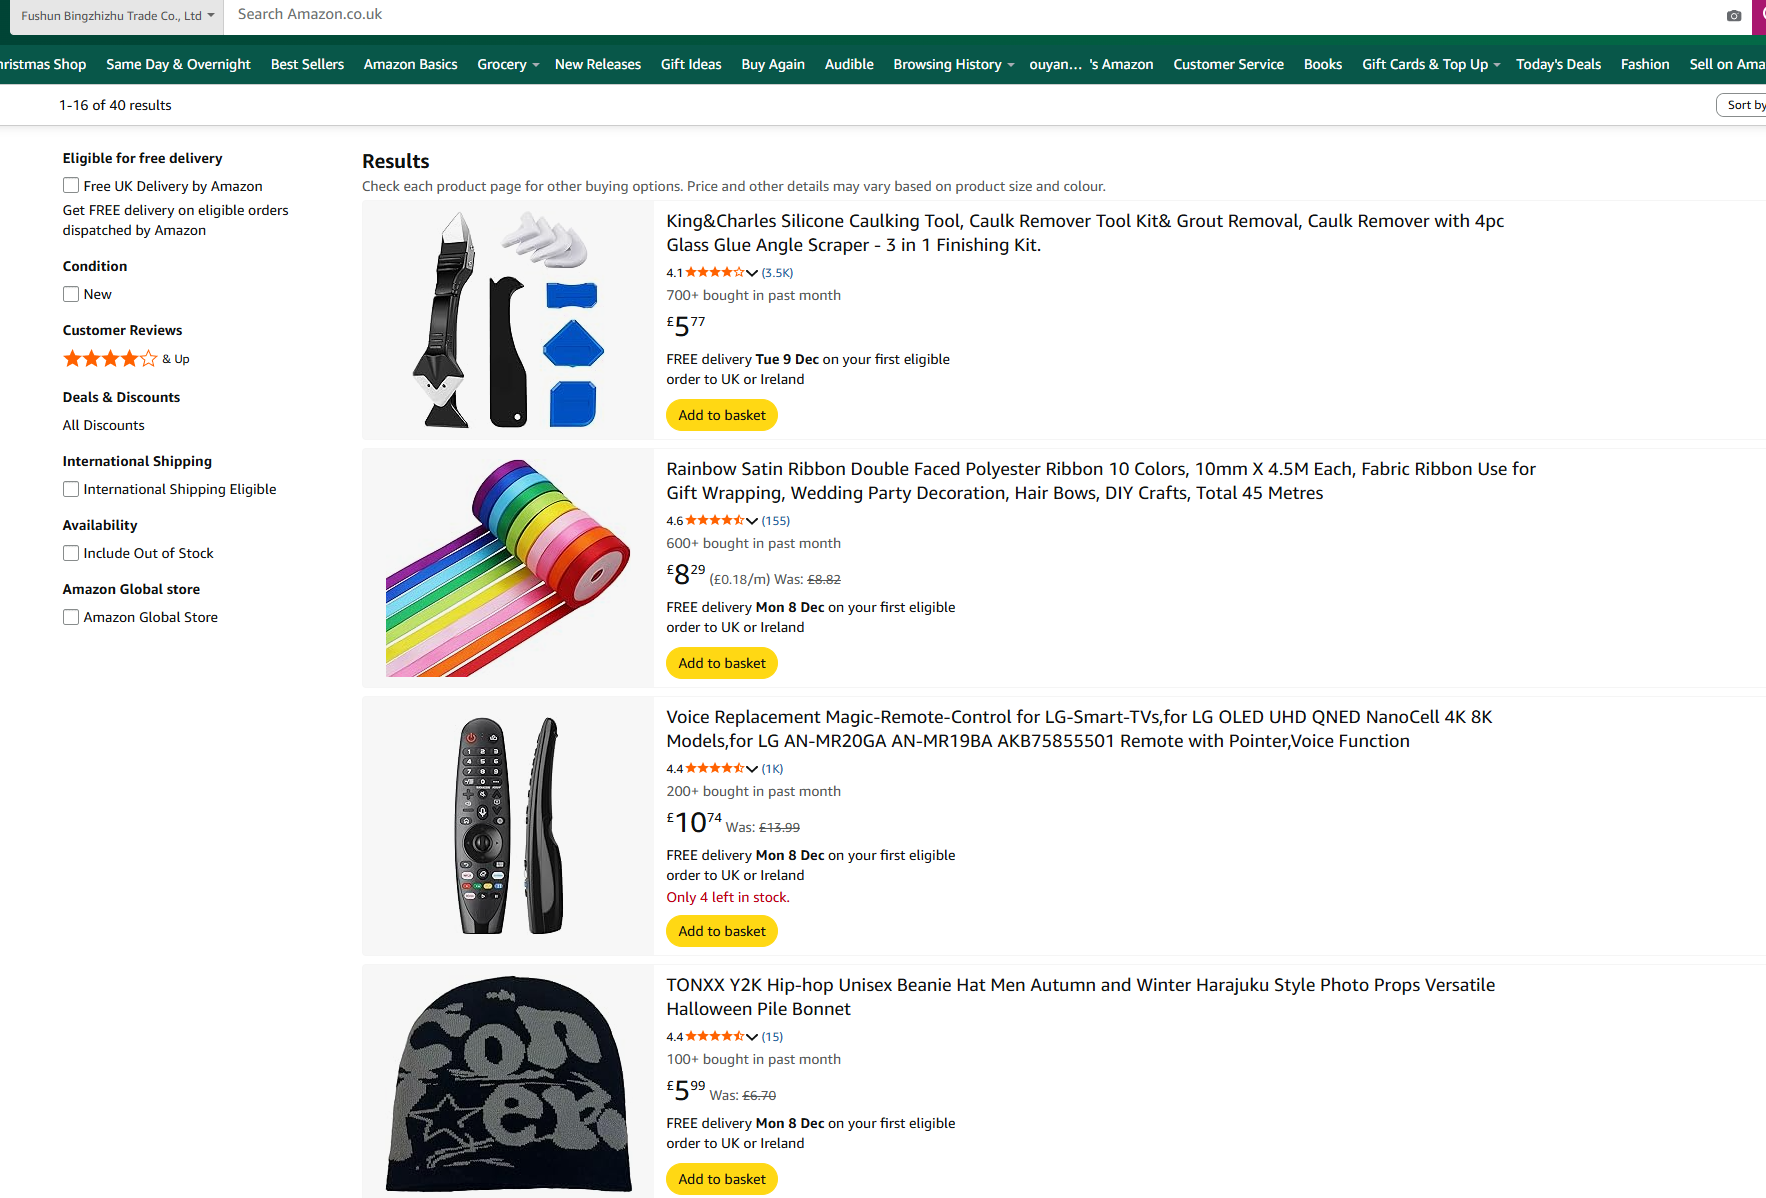
Task: Click the rainbow satin ribbon image
Action: [x=508, y=568]
